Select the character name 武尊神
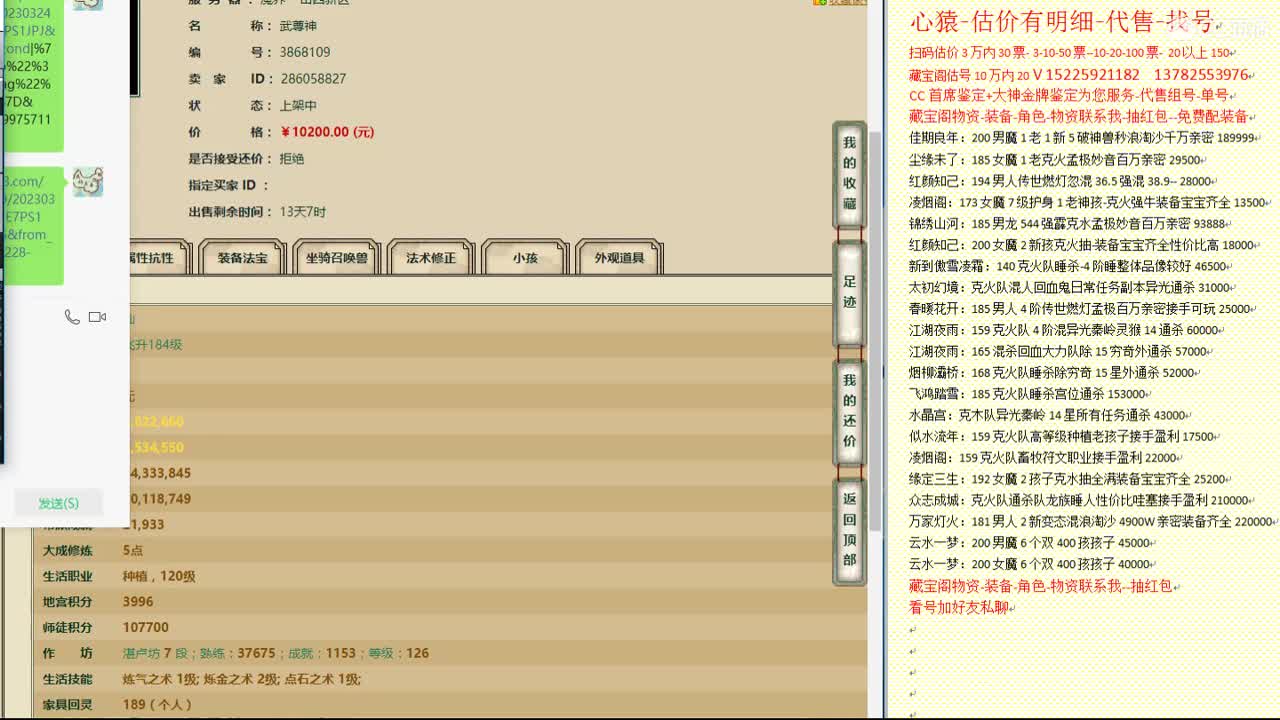1280x720 pixels. coord(298,26)
